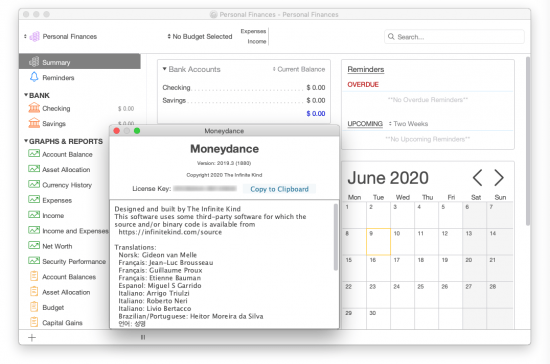Screen dimensions: 550x364
Task: Open the Current Balance dropdown
Action: pos(299,69)
